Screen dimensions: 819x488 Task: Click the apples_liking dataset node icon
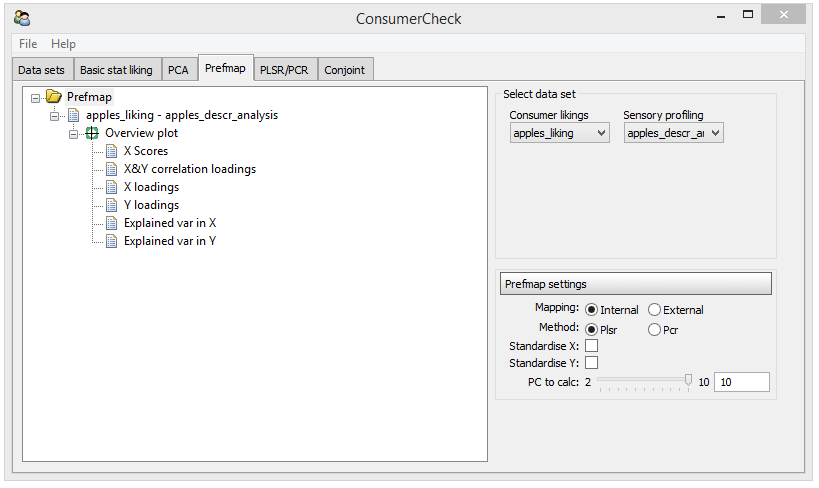(74, 115)
